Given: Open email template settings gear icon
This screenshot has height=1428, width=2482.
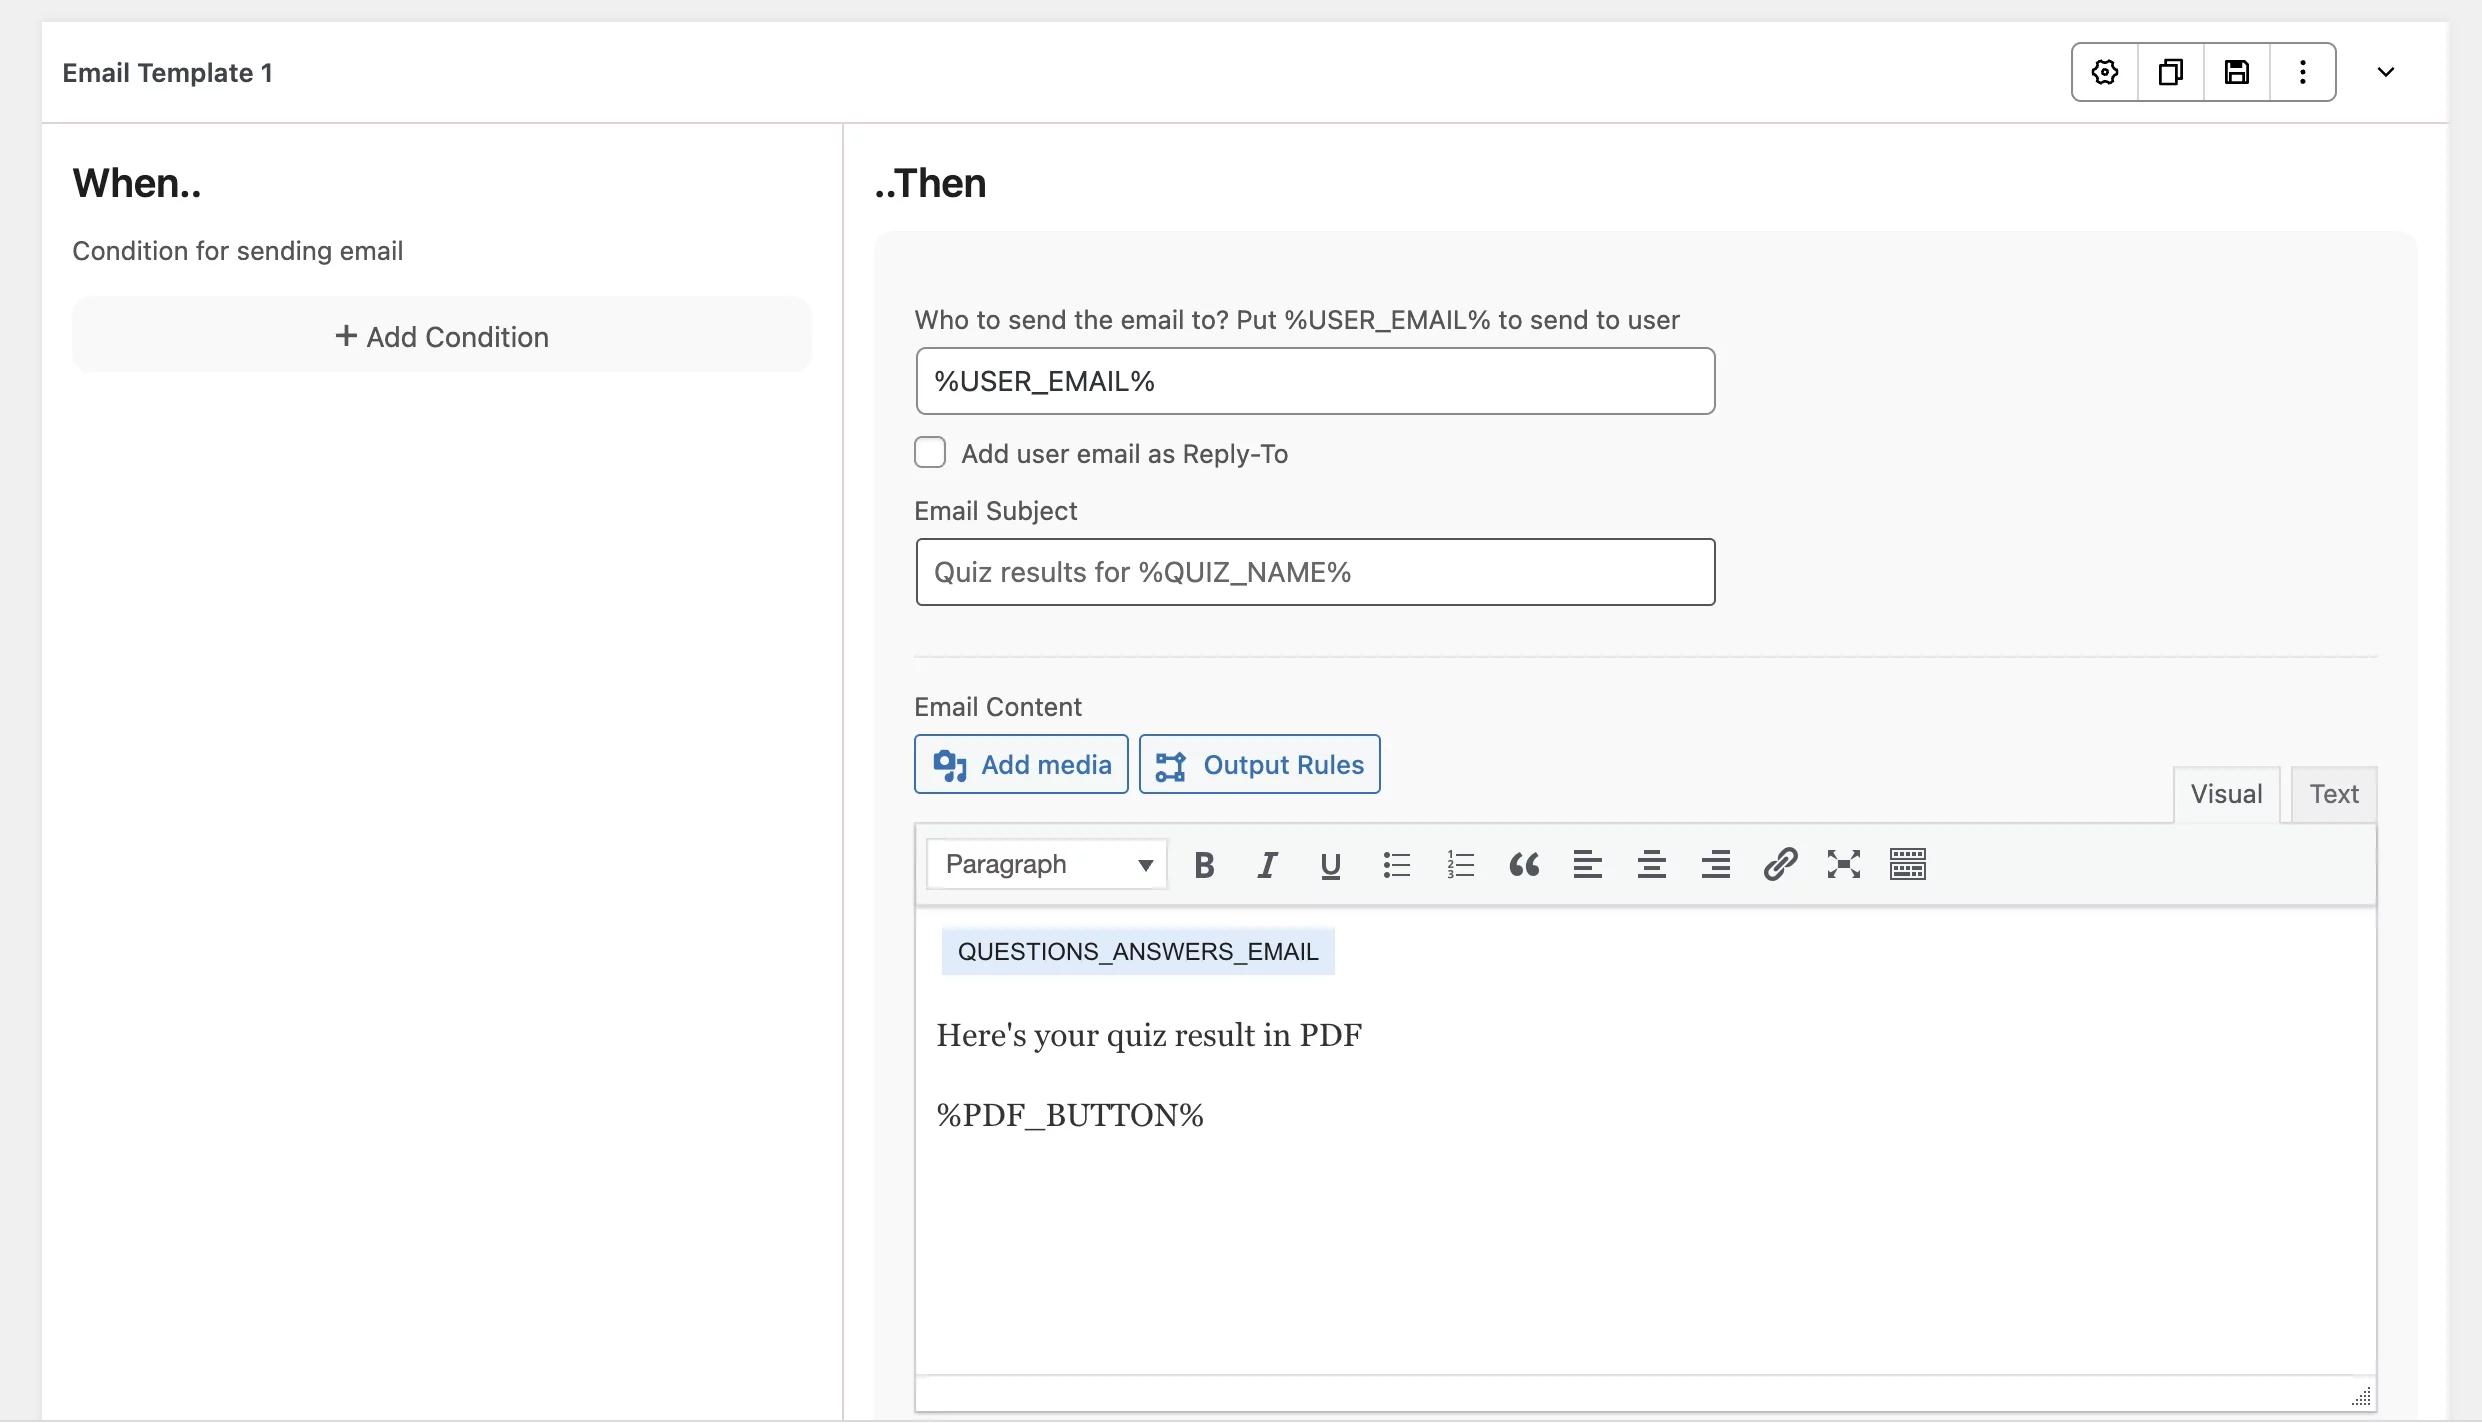Looking at the screenshot, I should [2105, 72].
